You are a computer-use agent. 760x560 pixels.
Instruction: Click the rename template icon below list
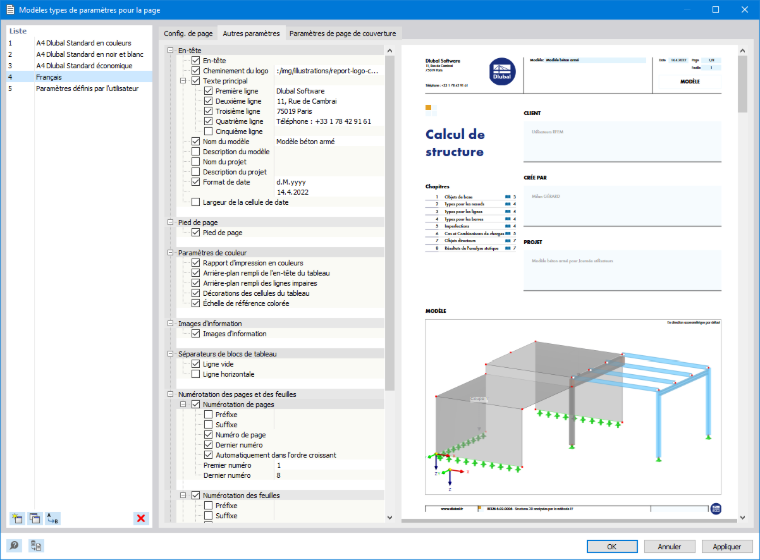[x=52, y=518]
